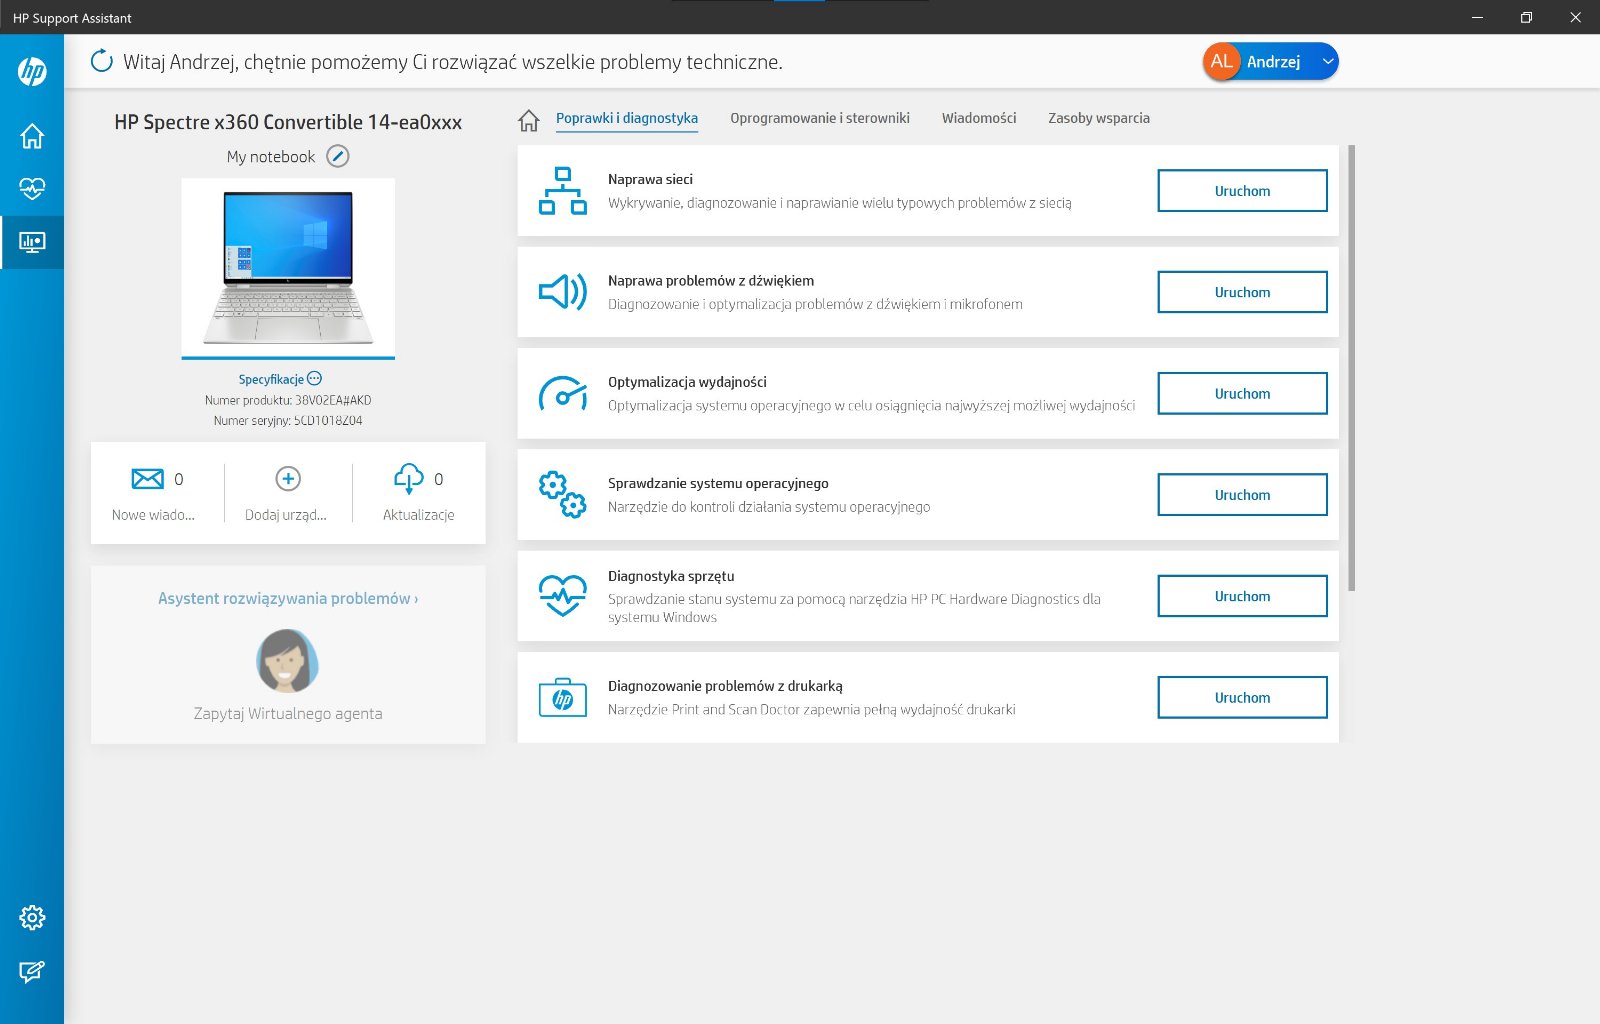
Task: Open the Zasoby wsparcia tab
Action: click(x=1099, y=118)
